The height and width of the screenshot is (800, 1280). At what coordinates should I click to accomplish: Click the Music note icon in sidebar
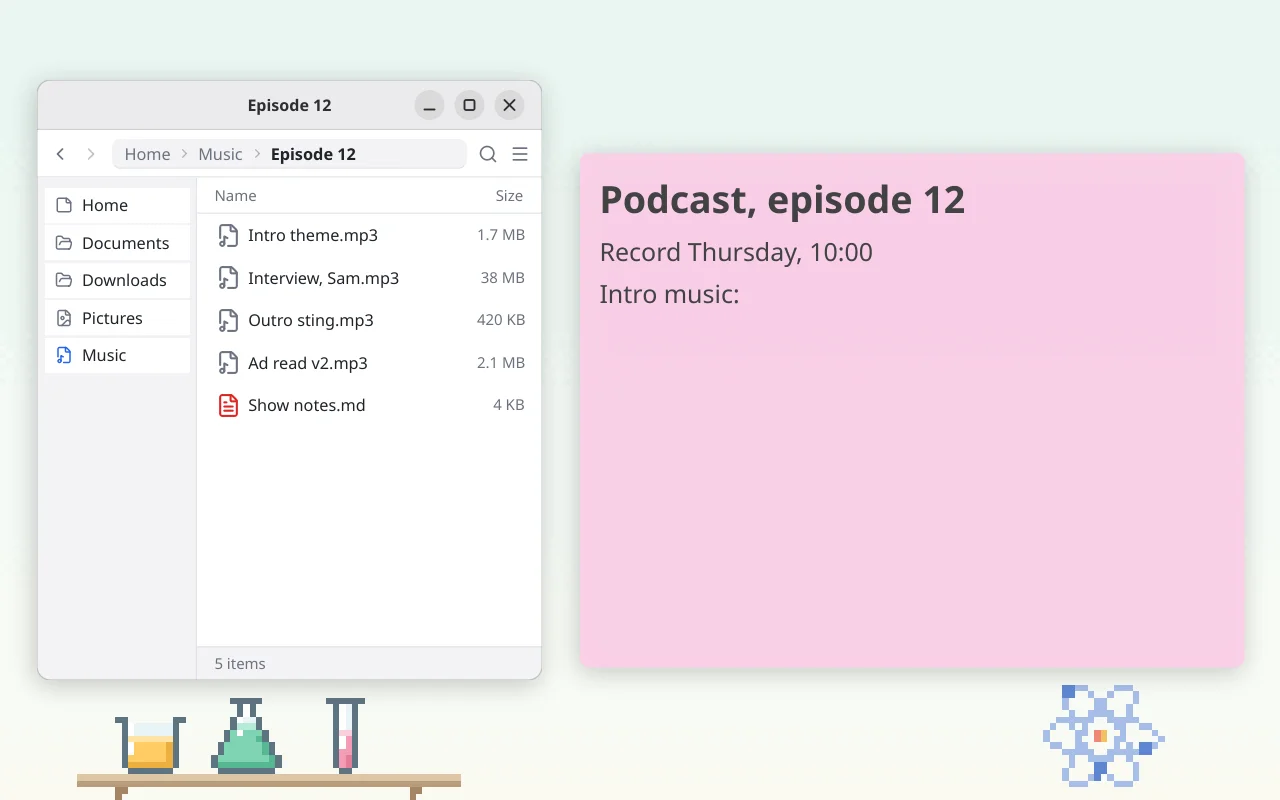click(x=64, y=355)
